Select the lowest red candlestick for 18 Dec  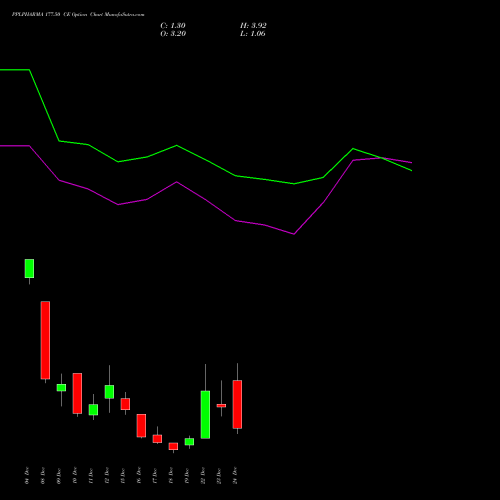click(173, 446)
